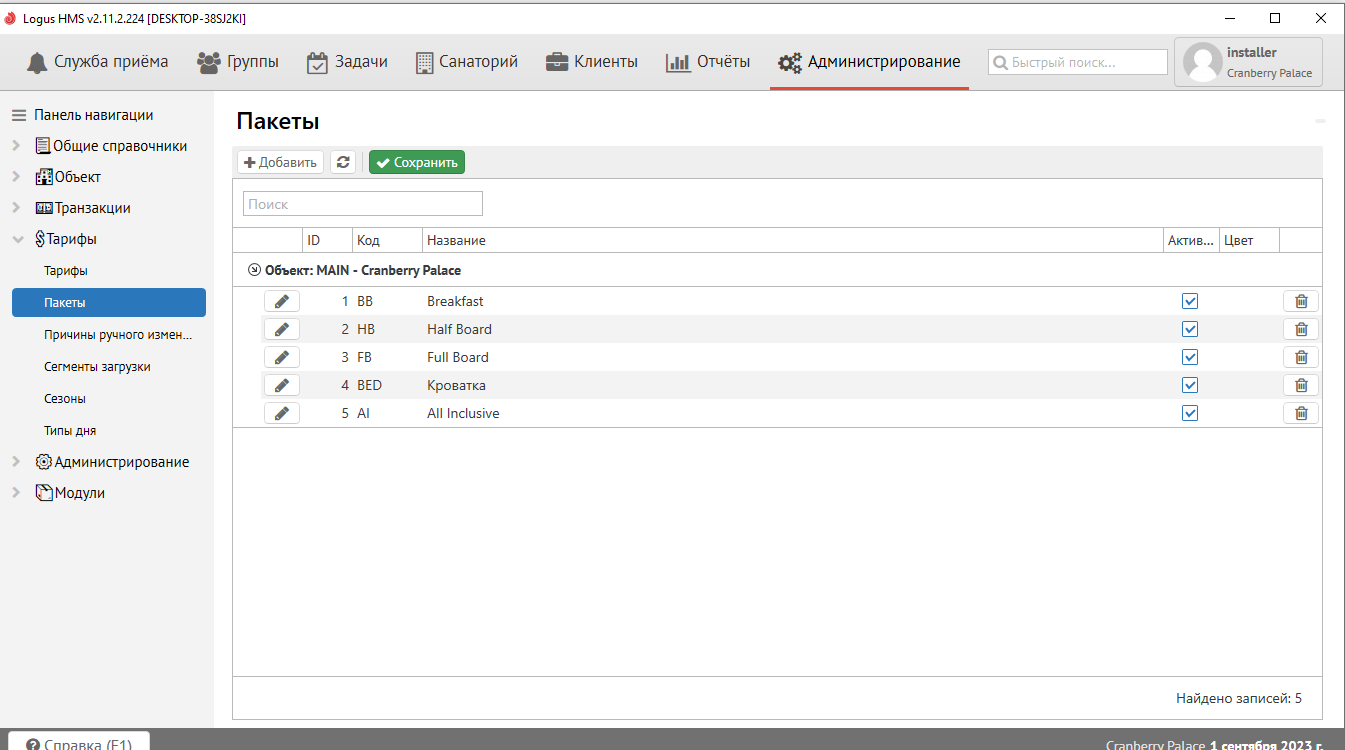Edit the Breakfast package via pencil icon
Screen dimensions: 1345x750
point(282,301)
